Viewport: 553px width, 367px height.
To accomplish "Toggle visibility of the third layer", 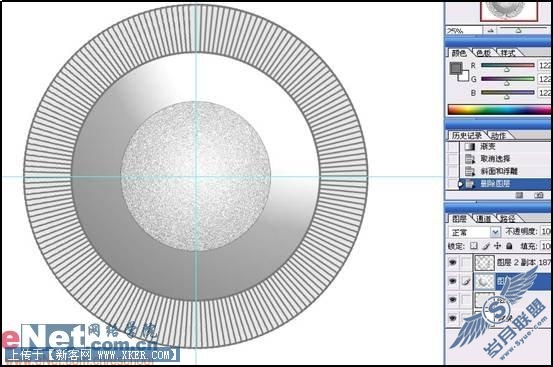I will [x=452, y=300].
